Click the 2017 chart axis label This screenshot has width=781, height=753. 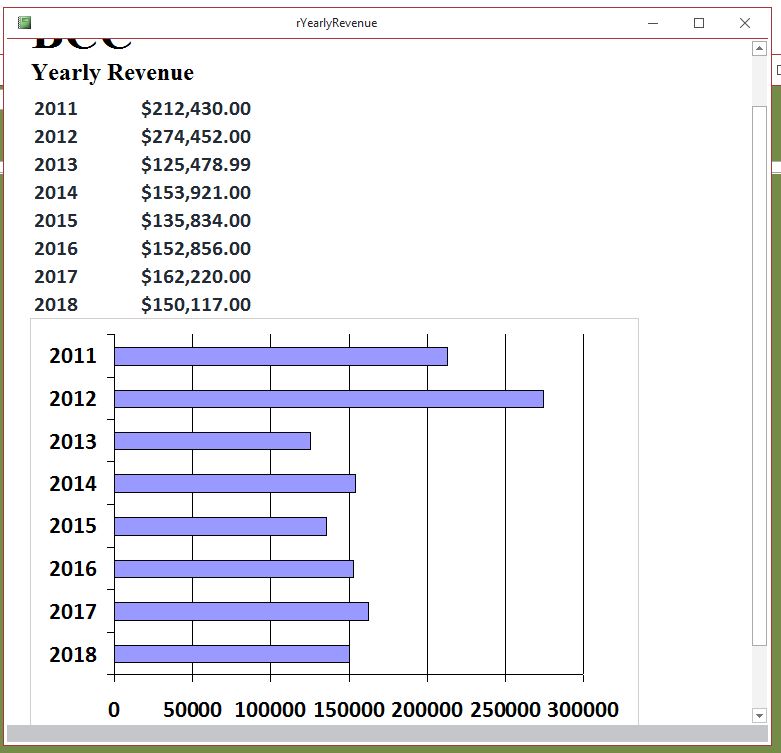point(73,612)
